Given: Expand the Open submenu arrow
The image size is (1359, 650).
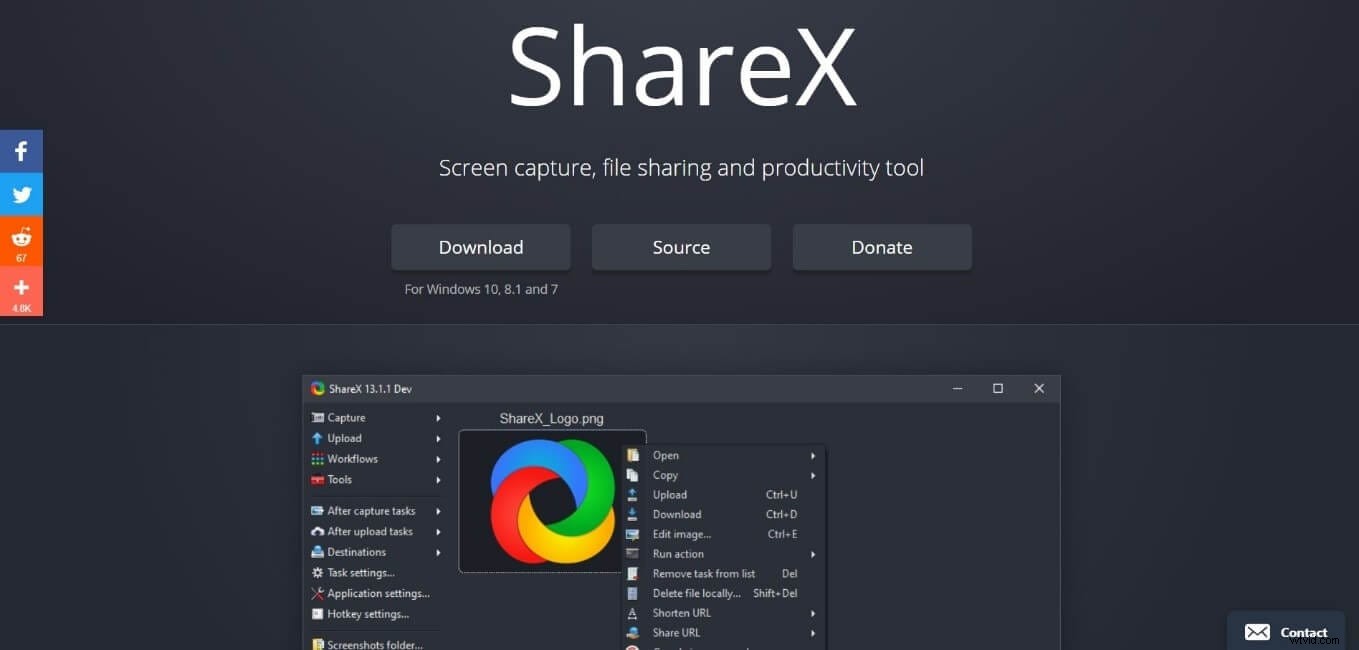Looking at the screenshot, I should [812, 455].
